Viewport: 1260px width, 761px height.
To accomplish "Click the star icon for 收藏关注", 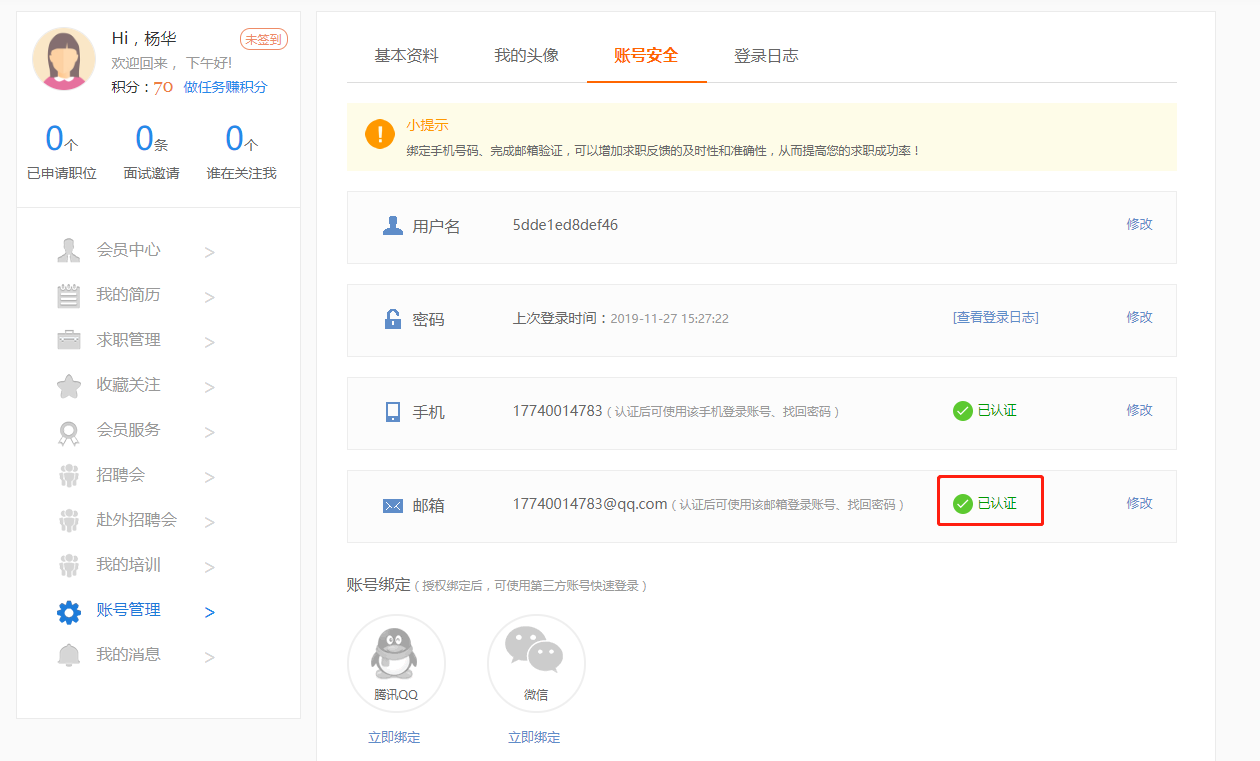I will point(68,386).
